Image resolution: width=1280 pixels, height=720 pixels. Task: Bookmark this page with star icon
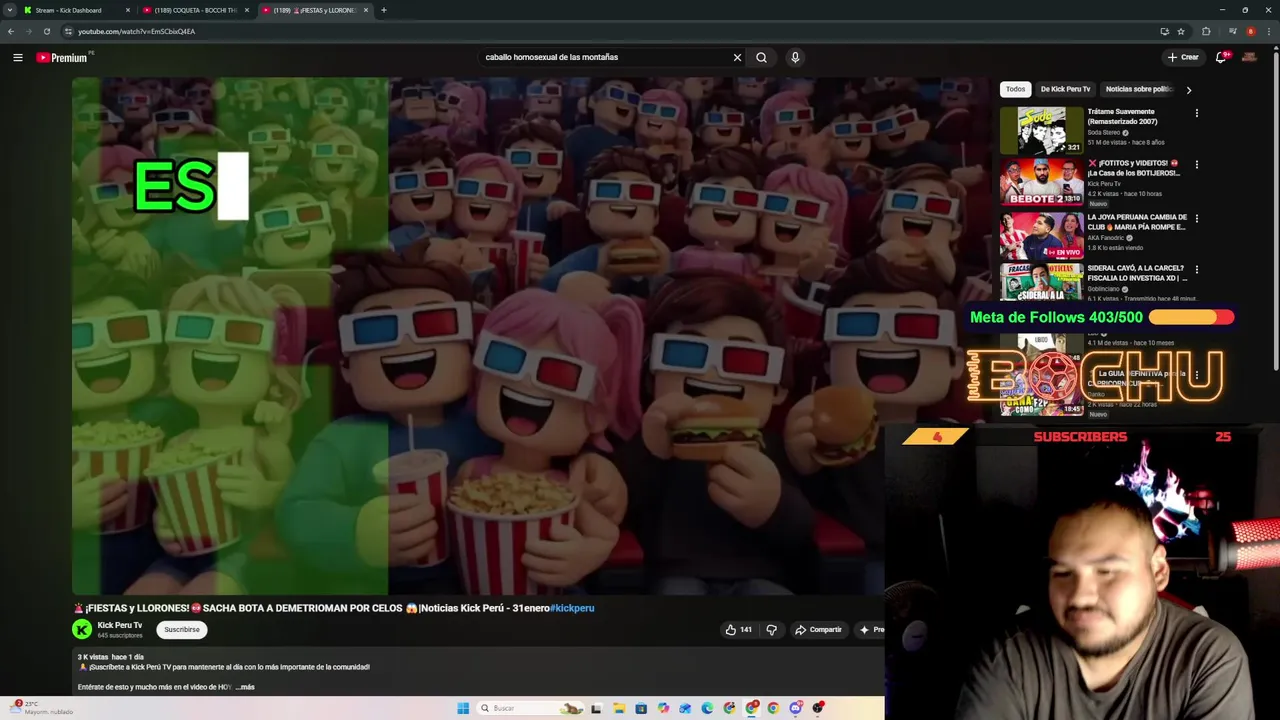coord(1181,31)
